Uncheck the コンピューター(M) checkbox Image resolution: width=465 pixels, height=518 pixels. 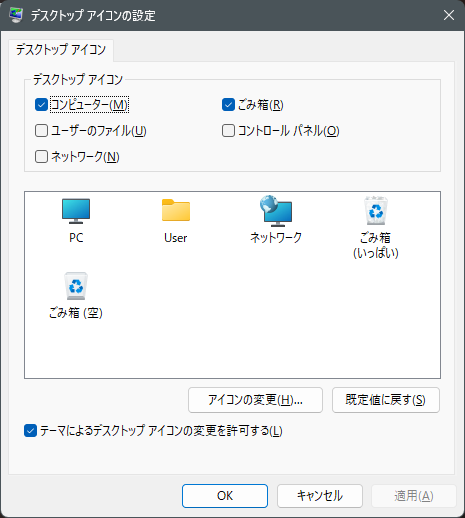[41, 105]
